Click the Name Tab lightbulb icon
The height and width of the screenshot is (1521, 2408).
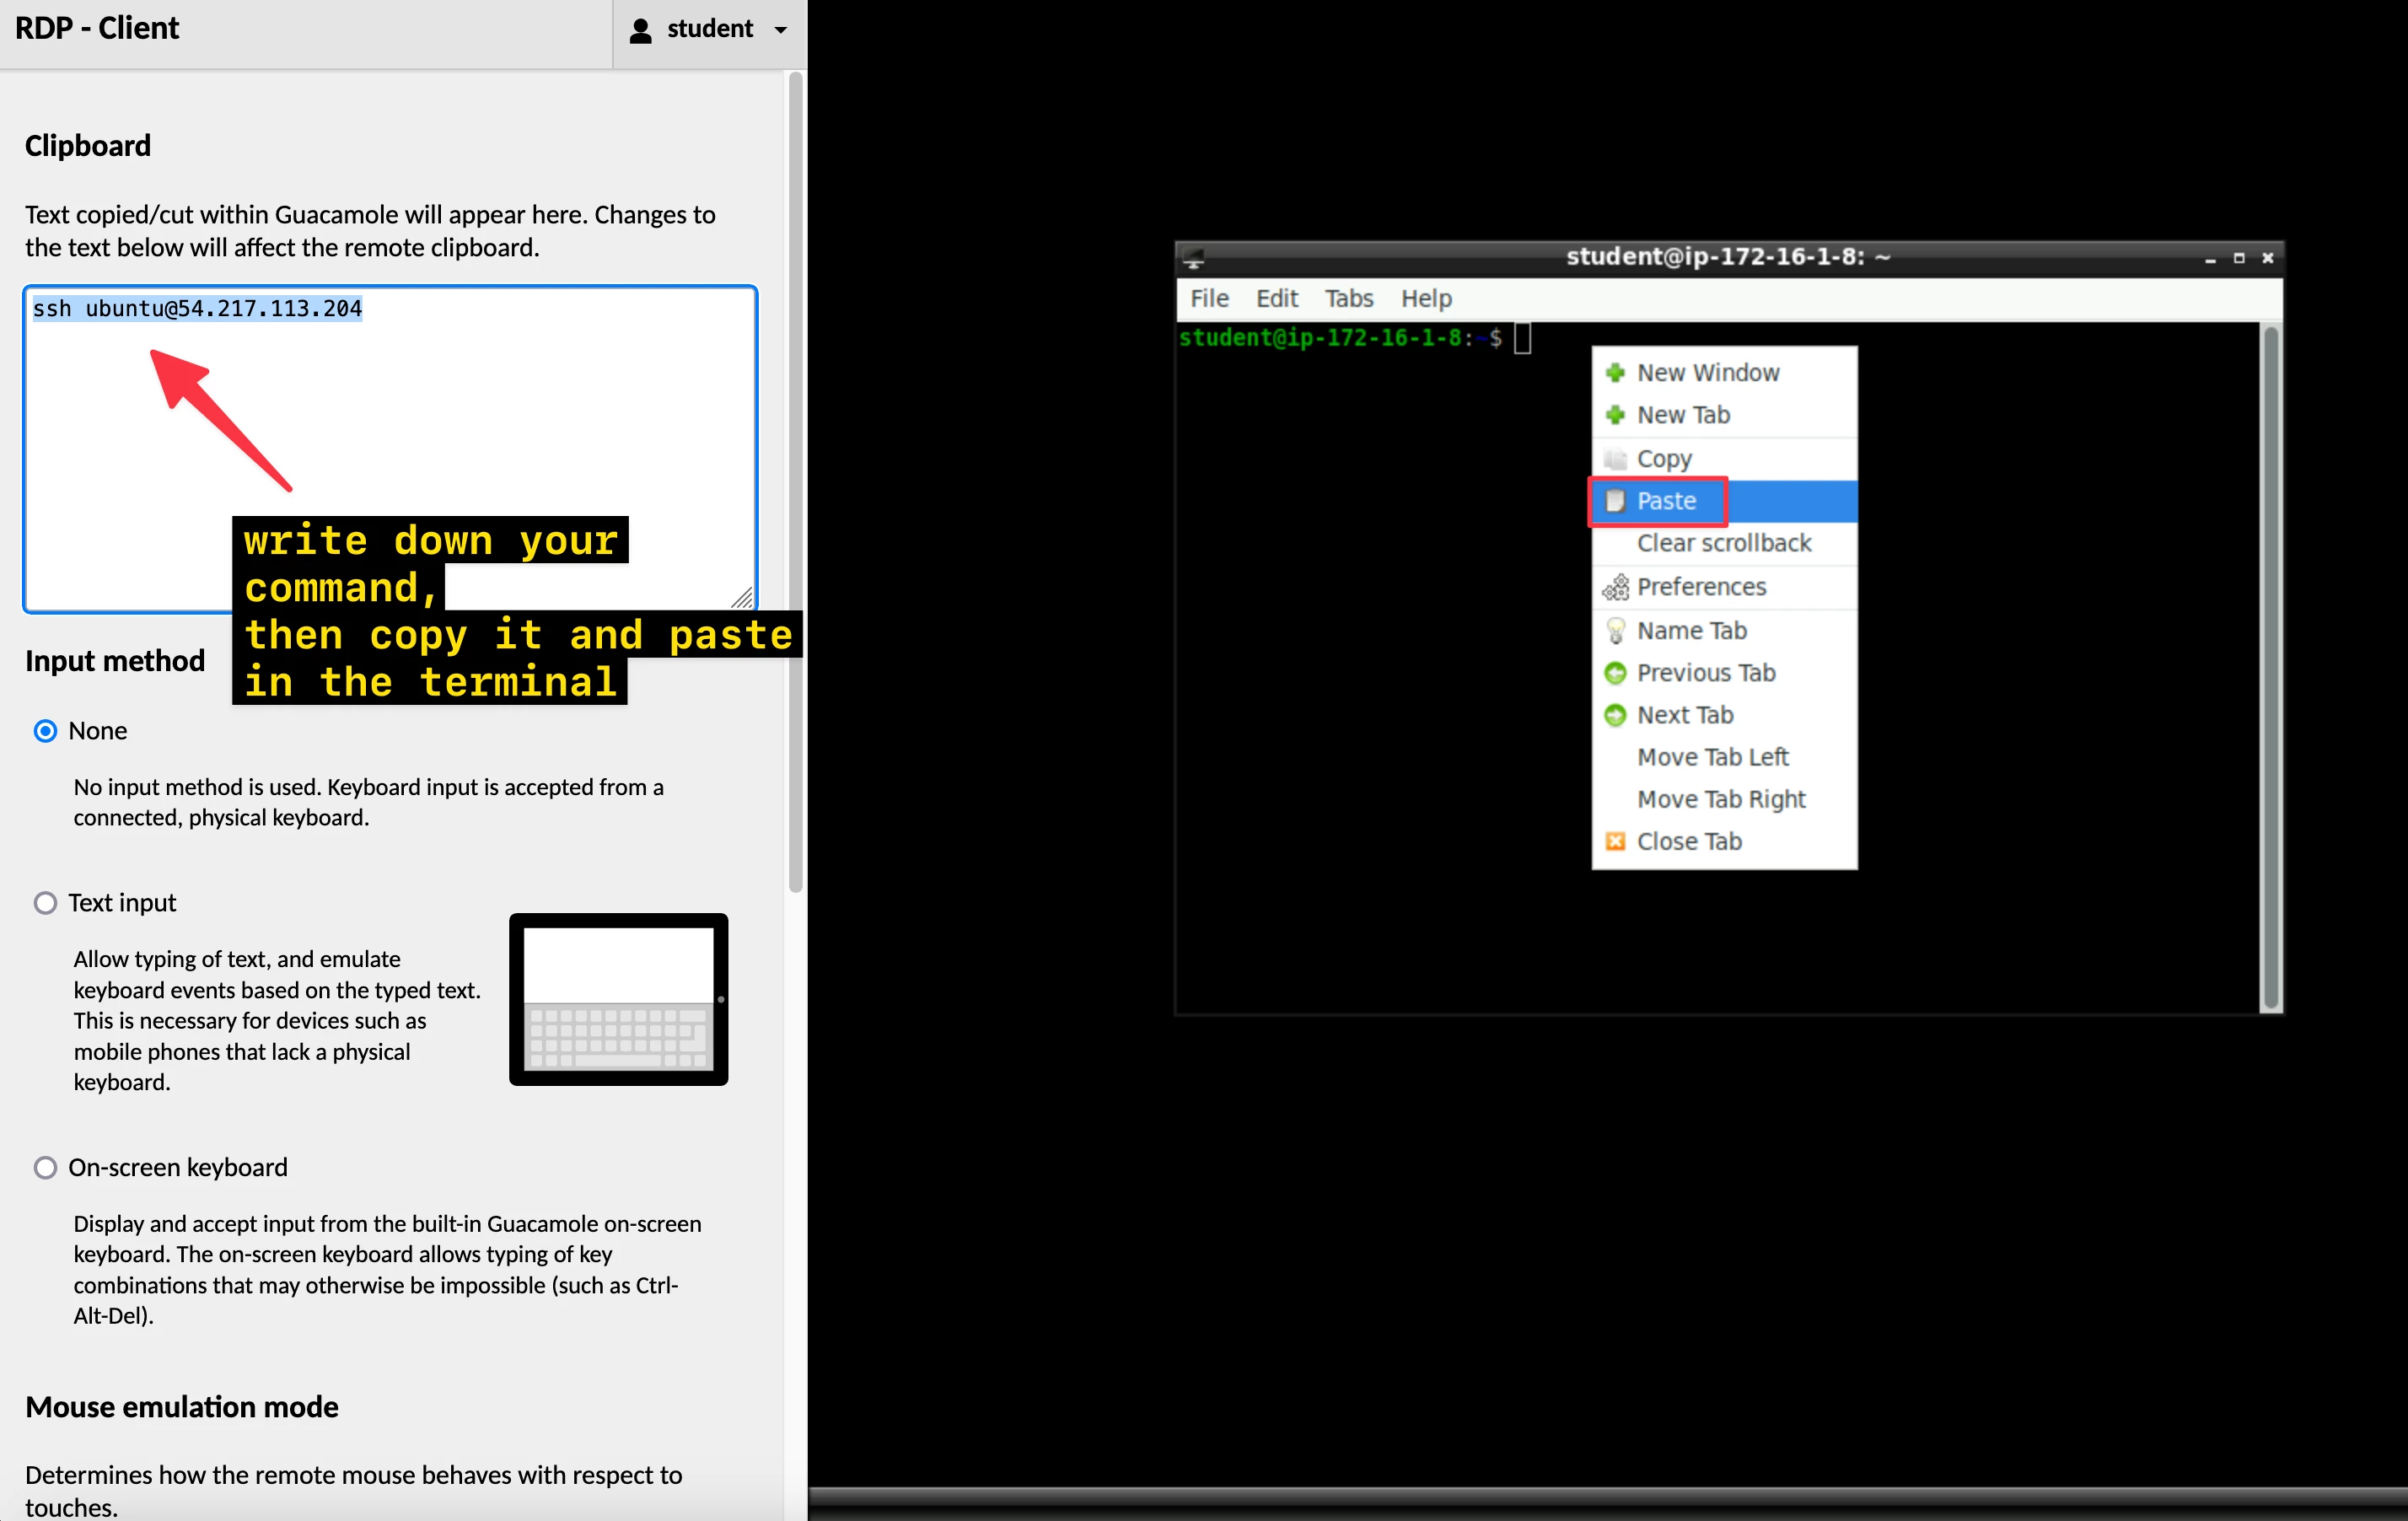coord(1614,631)
